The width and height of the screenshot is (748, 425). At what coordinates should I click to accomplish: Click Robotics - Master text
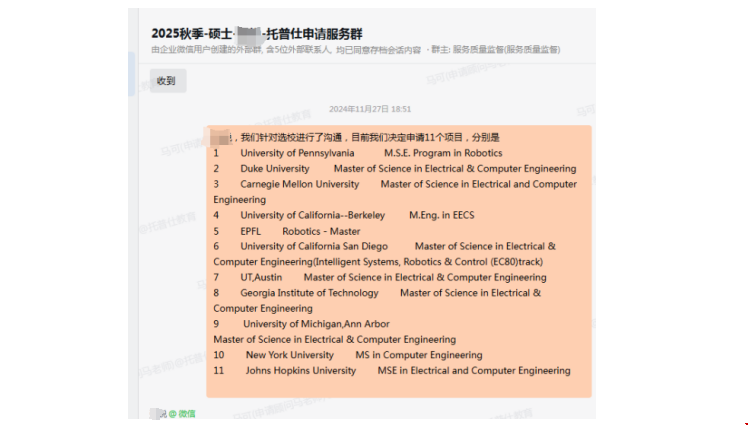321,231
